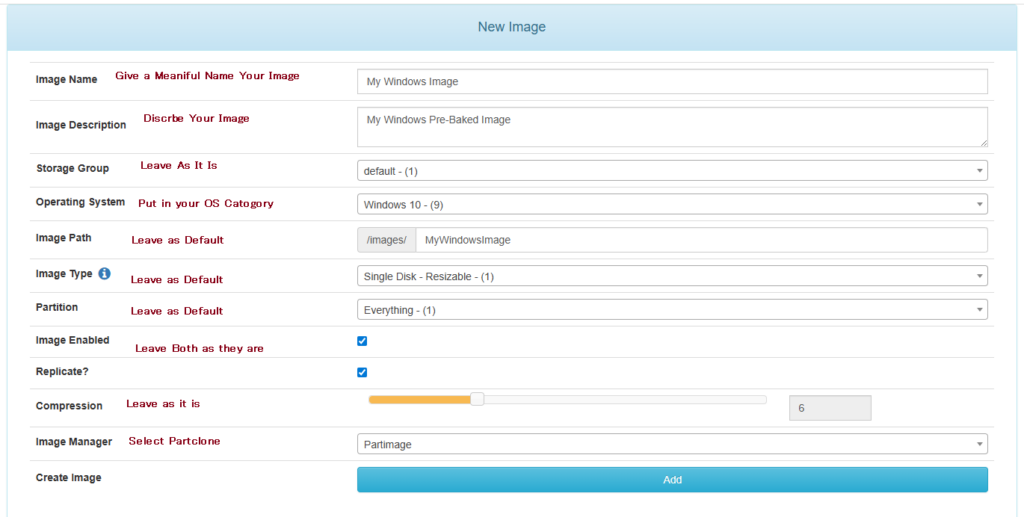Expand the Partition dropdown set to Everything

point(672,310)
